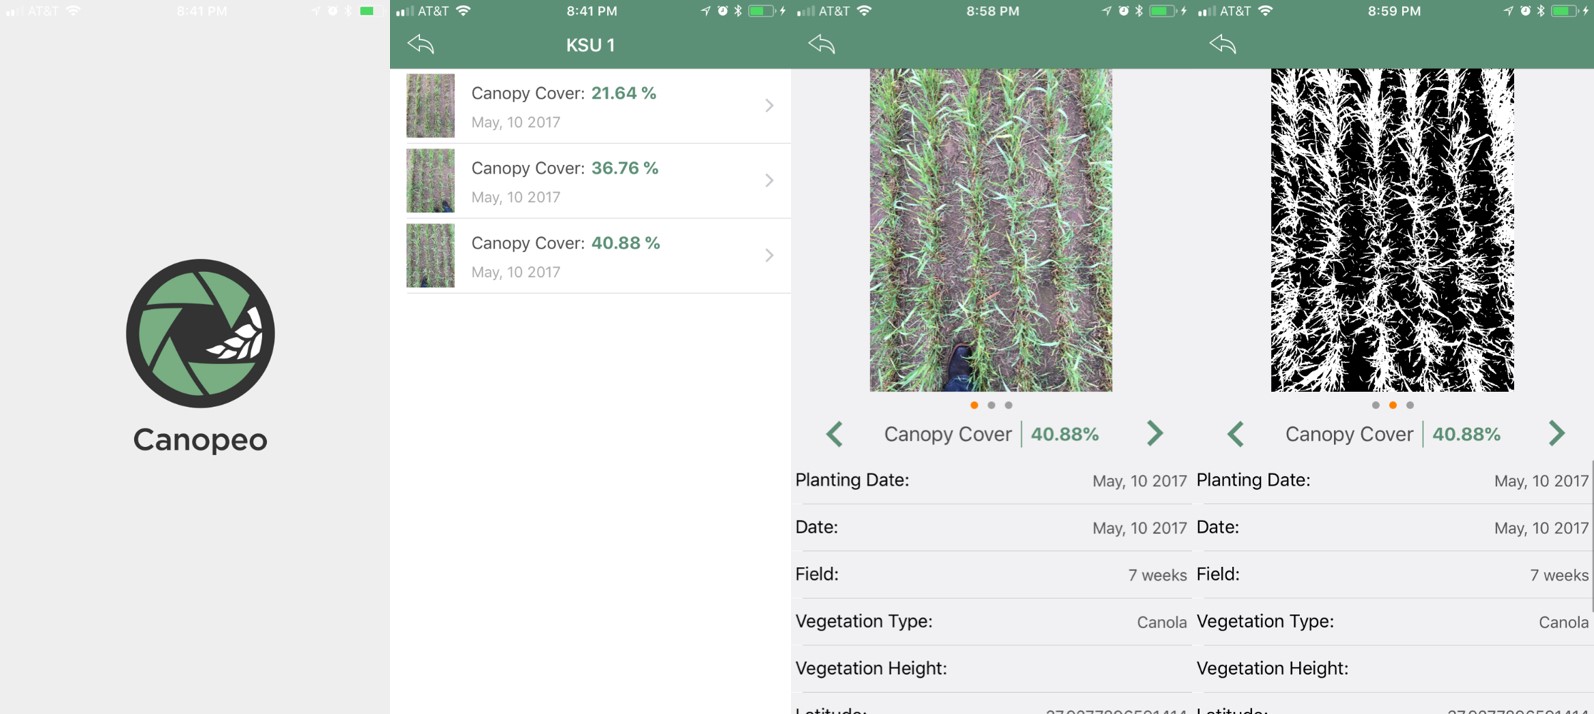Tap the Canopeo shutter logo icon
The height and width of the screenshot is (714, 1594).
click(200, 333)
